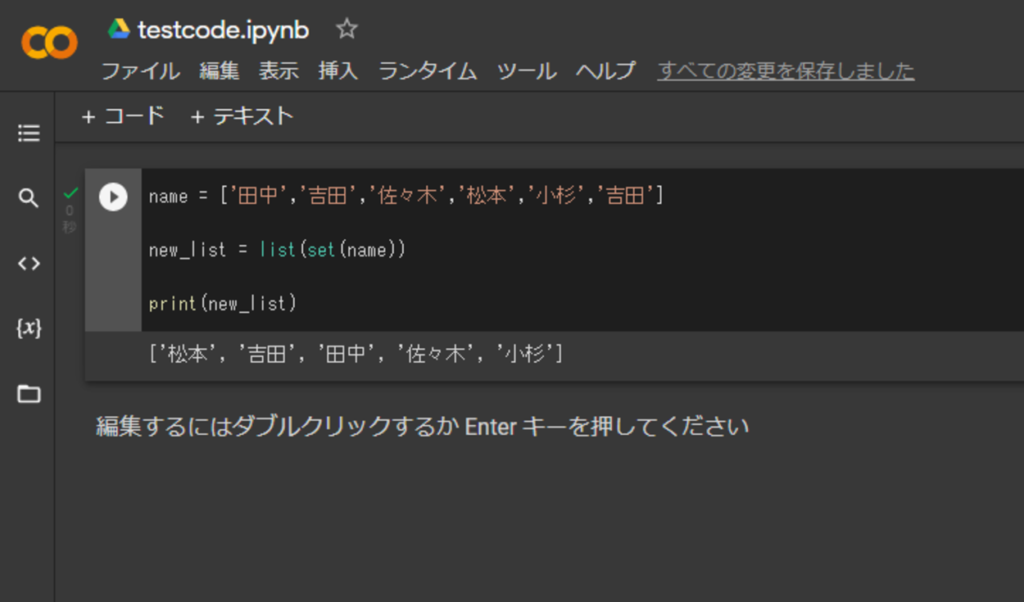Open the 表示 menu

coord(279,71)
